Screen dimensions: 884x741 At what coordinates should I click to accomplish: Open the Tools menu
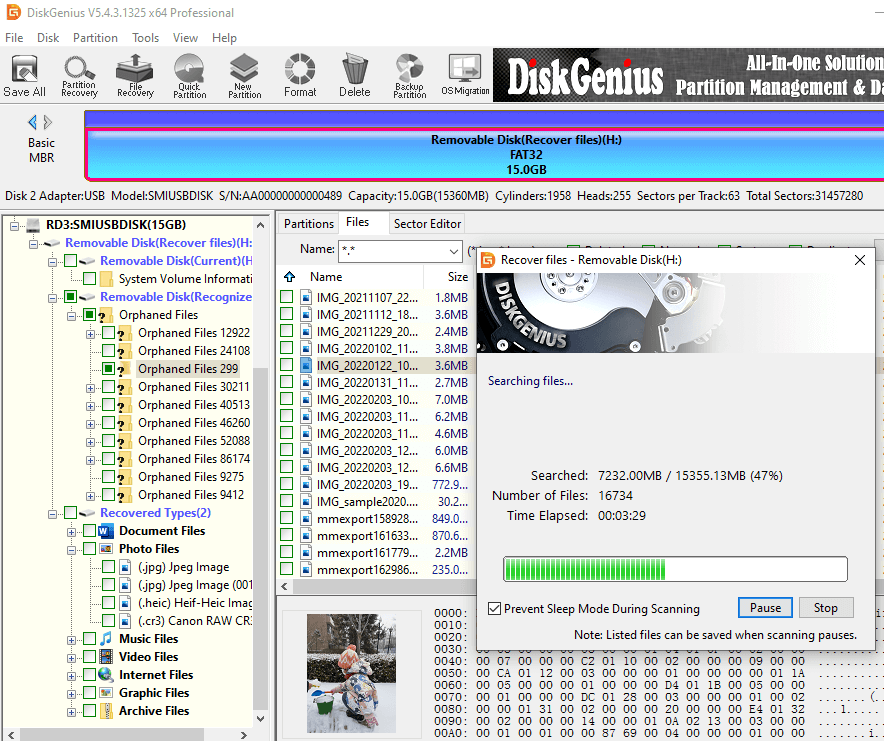pyautogui.click(x=146, y=38)
